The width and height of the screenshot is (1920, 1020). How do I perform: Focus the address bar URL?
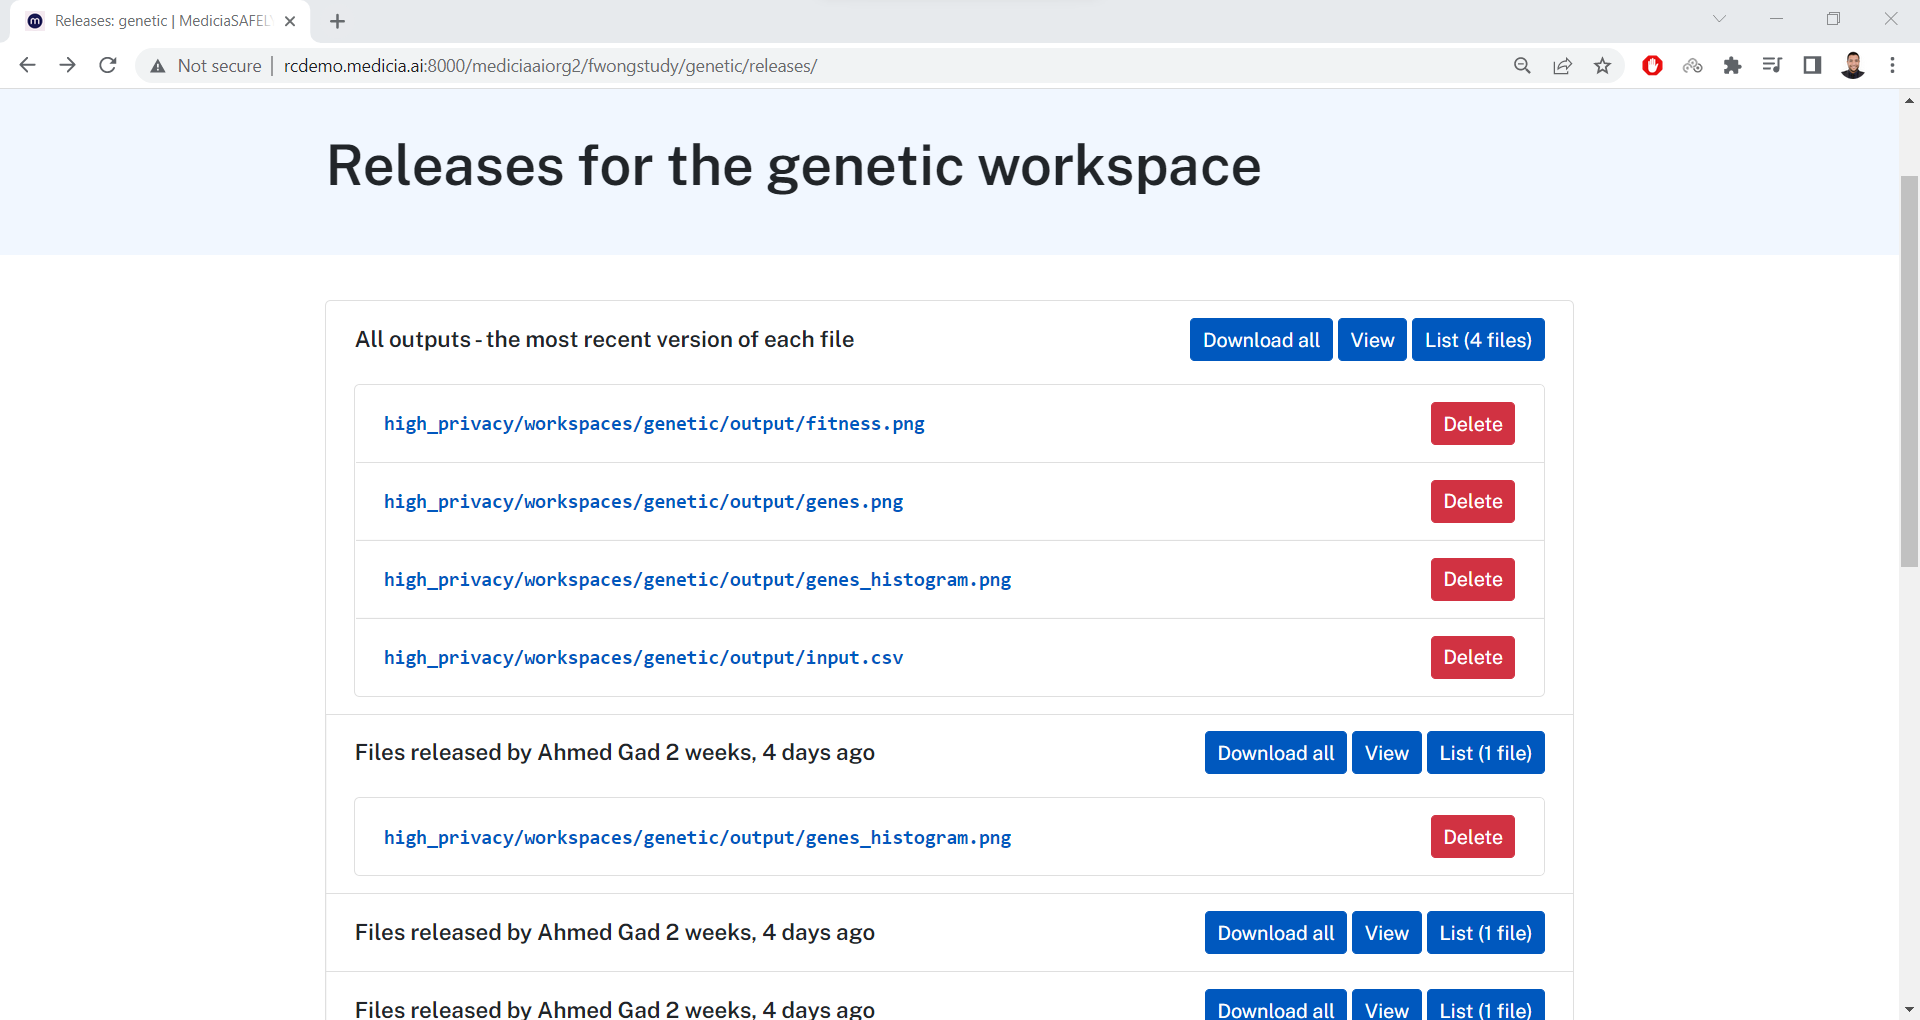click(x=550, y=66)
